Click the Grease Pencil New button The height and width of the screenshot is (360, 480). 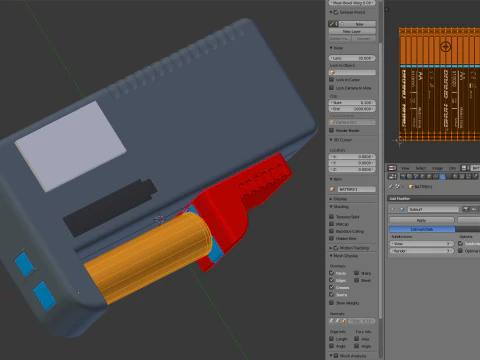(x=357, y=24)
